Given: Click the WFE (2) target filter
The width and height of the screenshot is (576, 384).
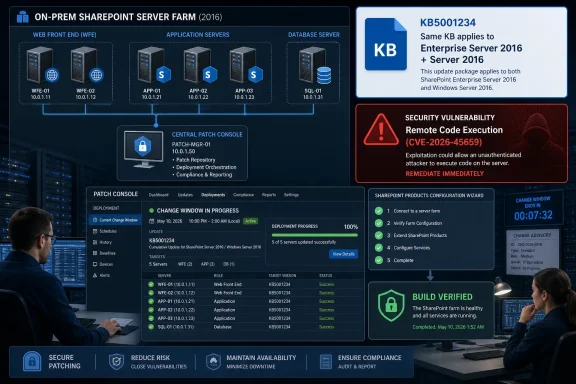Looking at the screenshot, I should 185,264.
